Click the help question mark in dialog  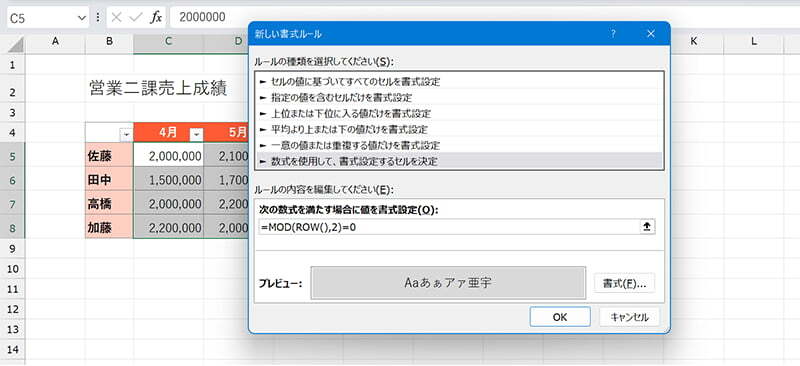click(x=613, y=34)
